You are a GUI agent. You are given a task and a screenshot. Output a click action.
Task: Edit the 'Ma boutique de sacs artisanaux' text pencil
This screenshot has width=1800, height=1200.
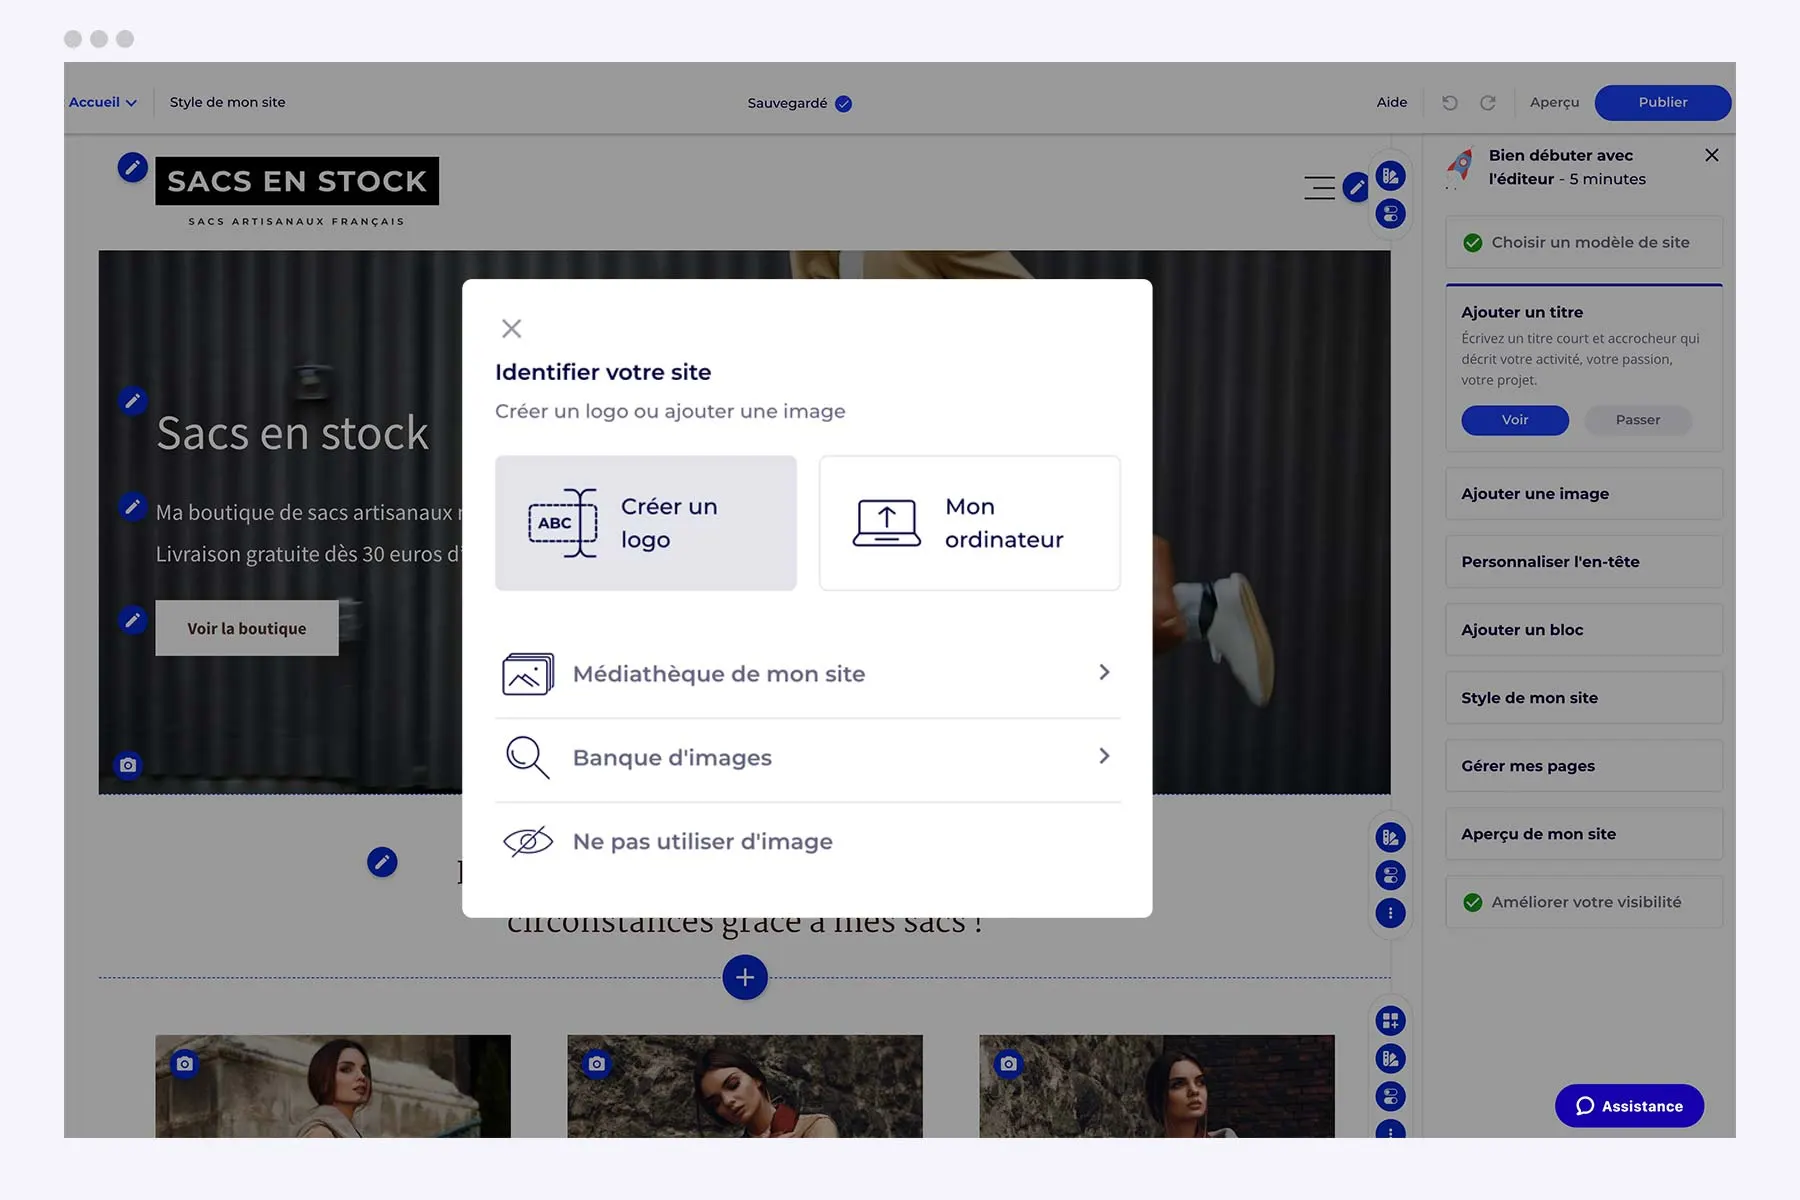132,507
